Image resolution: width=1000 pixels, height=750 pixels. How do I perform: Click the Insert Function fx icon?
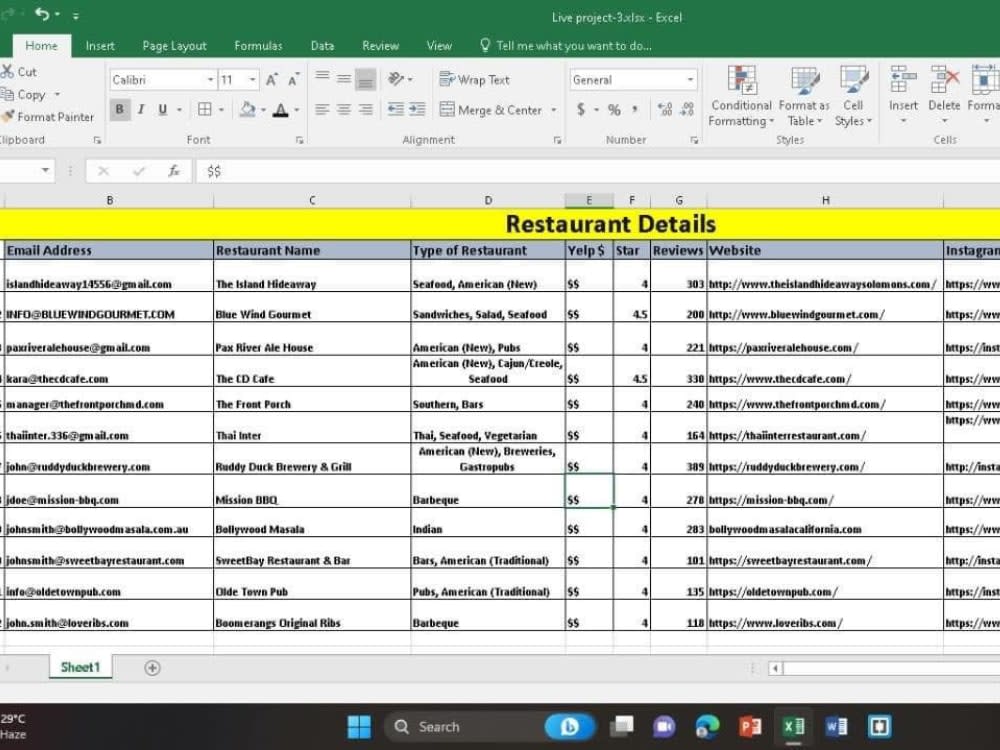click(174, 171)
